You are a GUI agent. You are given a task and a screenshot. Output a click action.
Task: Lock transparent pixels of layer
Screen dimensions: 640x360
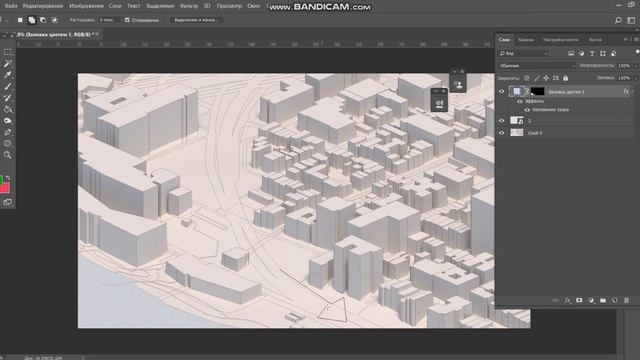coord(527,78)
